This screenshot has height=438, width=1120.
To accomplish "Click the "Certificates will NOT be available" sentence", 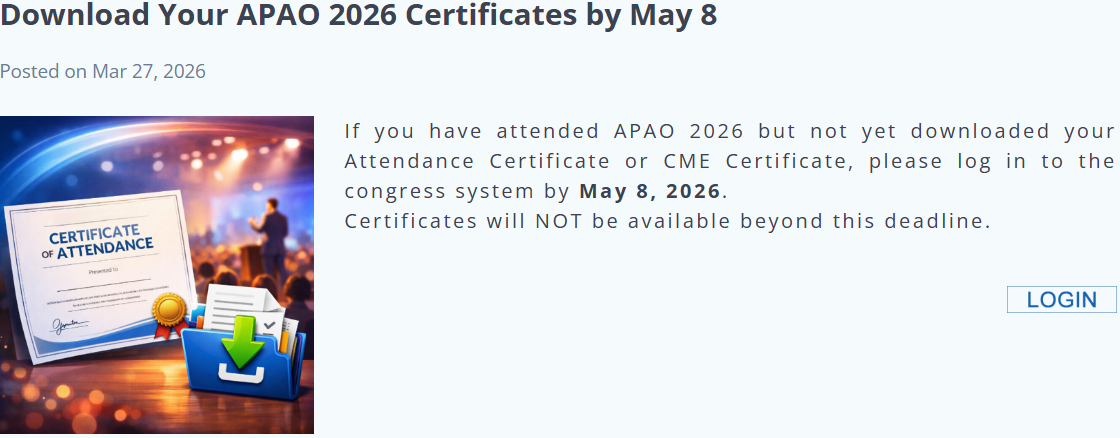I will [x=667, y=221].
